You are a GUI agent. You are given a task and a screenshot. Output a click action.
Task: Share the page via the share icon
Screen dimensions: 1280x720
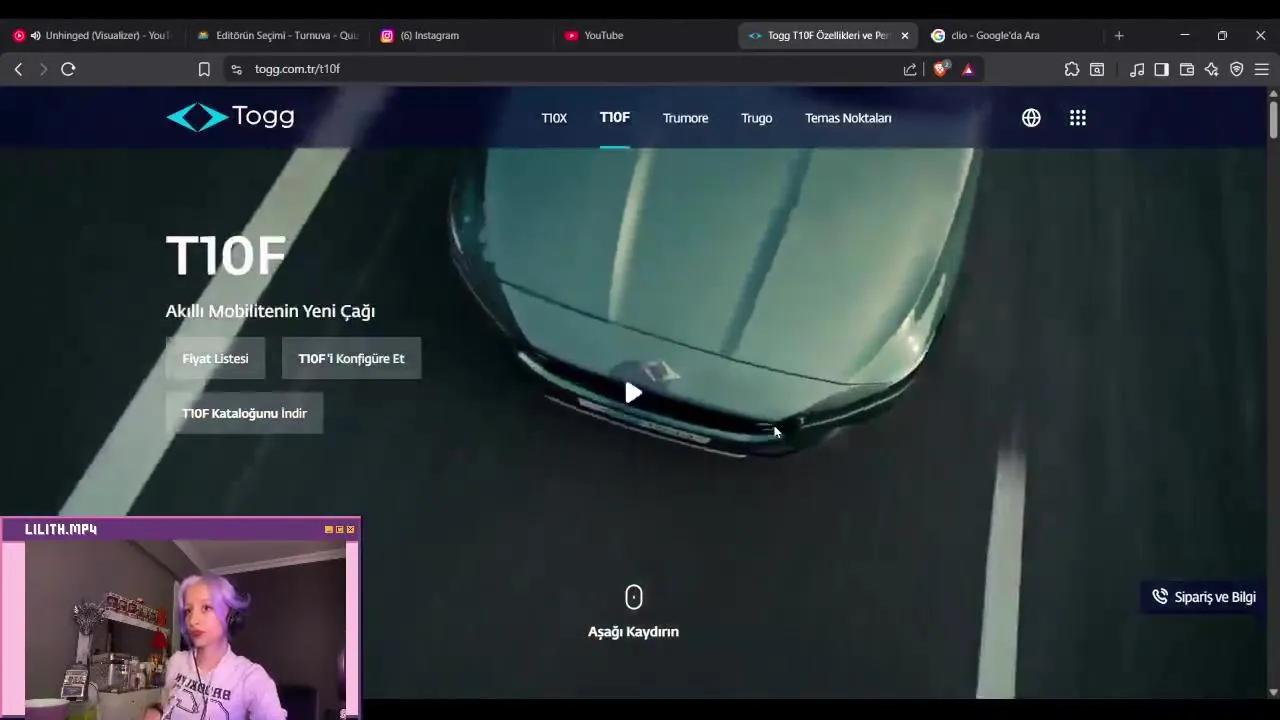(x=910, y=69)
